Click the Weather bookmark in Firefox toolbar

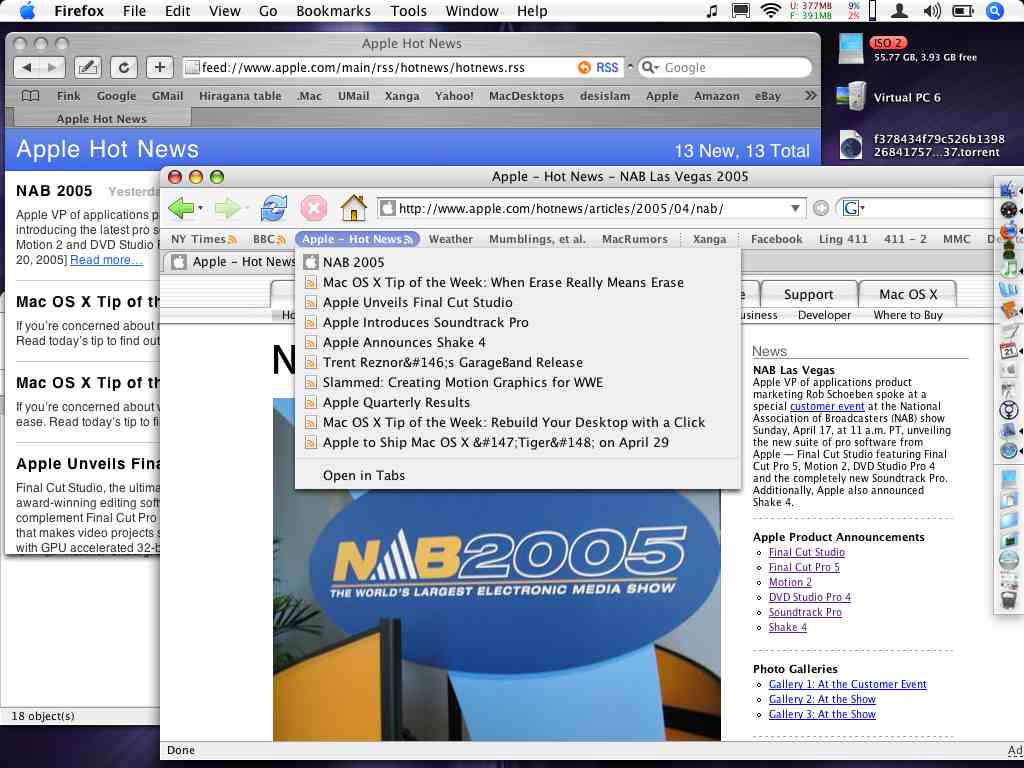click(x=451, y=239)
